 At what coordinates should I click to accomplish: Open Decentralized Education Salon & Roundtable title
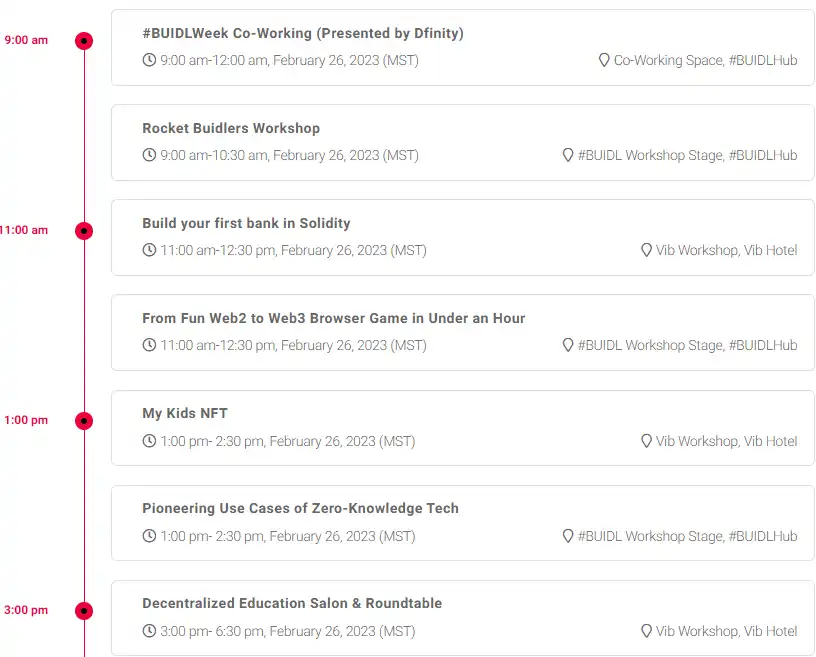click(x=292, y=603)
